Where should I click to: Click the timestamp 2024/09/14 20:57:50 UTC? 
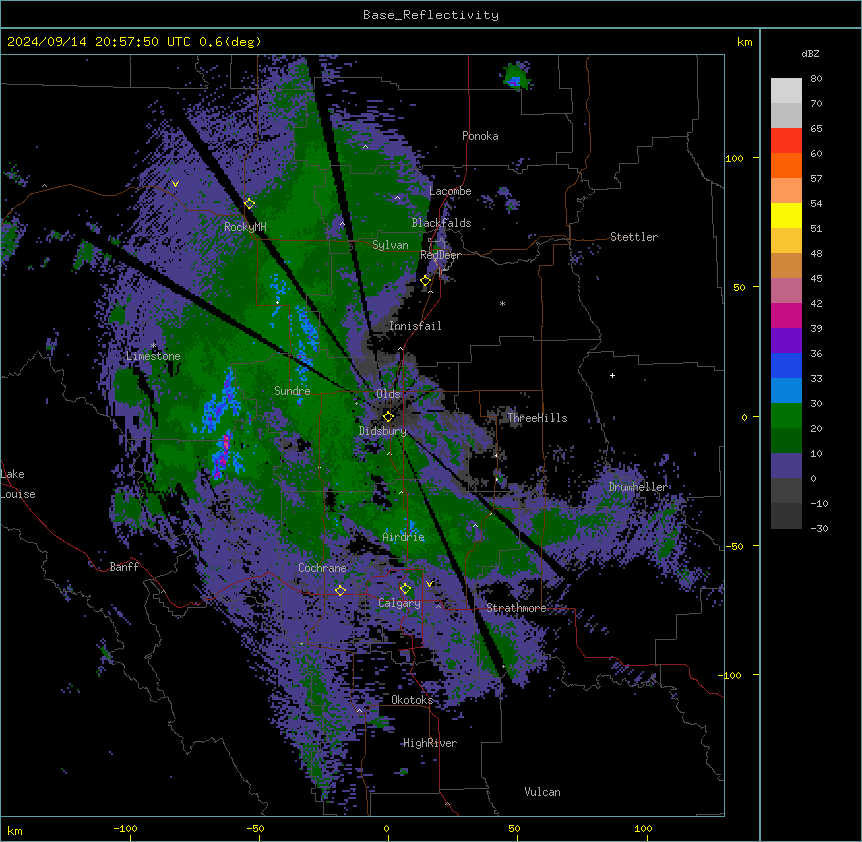coord(98,42)
